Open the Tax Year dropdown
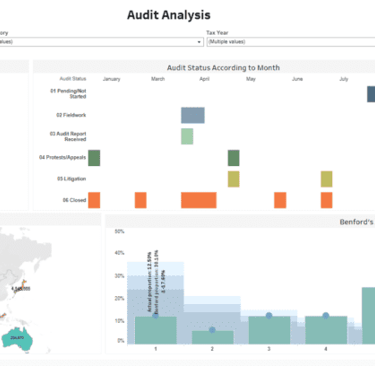The width and height of the screenshot is (375, 366). coord(291,42)
